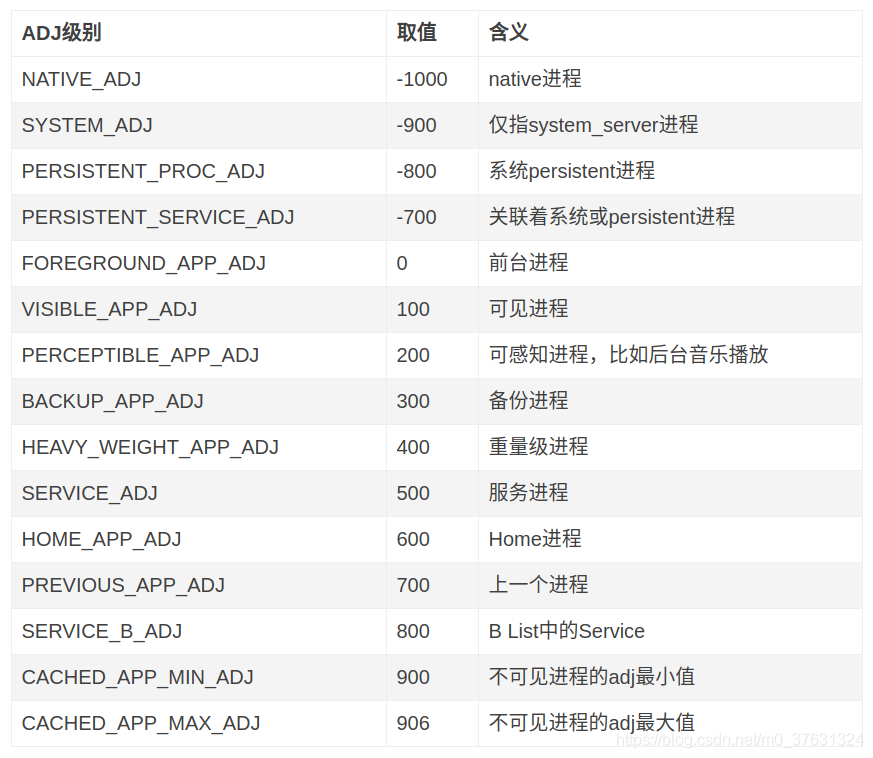Viewport: 873px width, 758px height.
Task: Select the 仅指system_server进程 text
Action: 594,125
